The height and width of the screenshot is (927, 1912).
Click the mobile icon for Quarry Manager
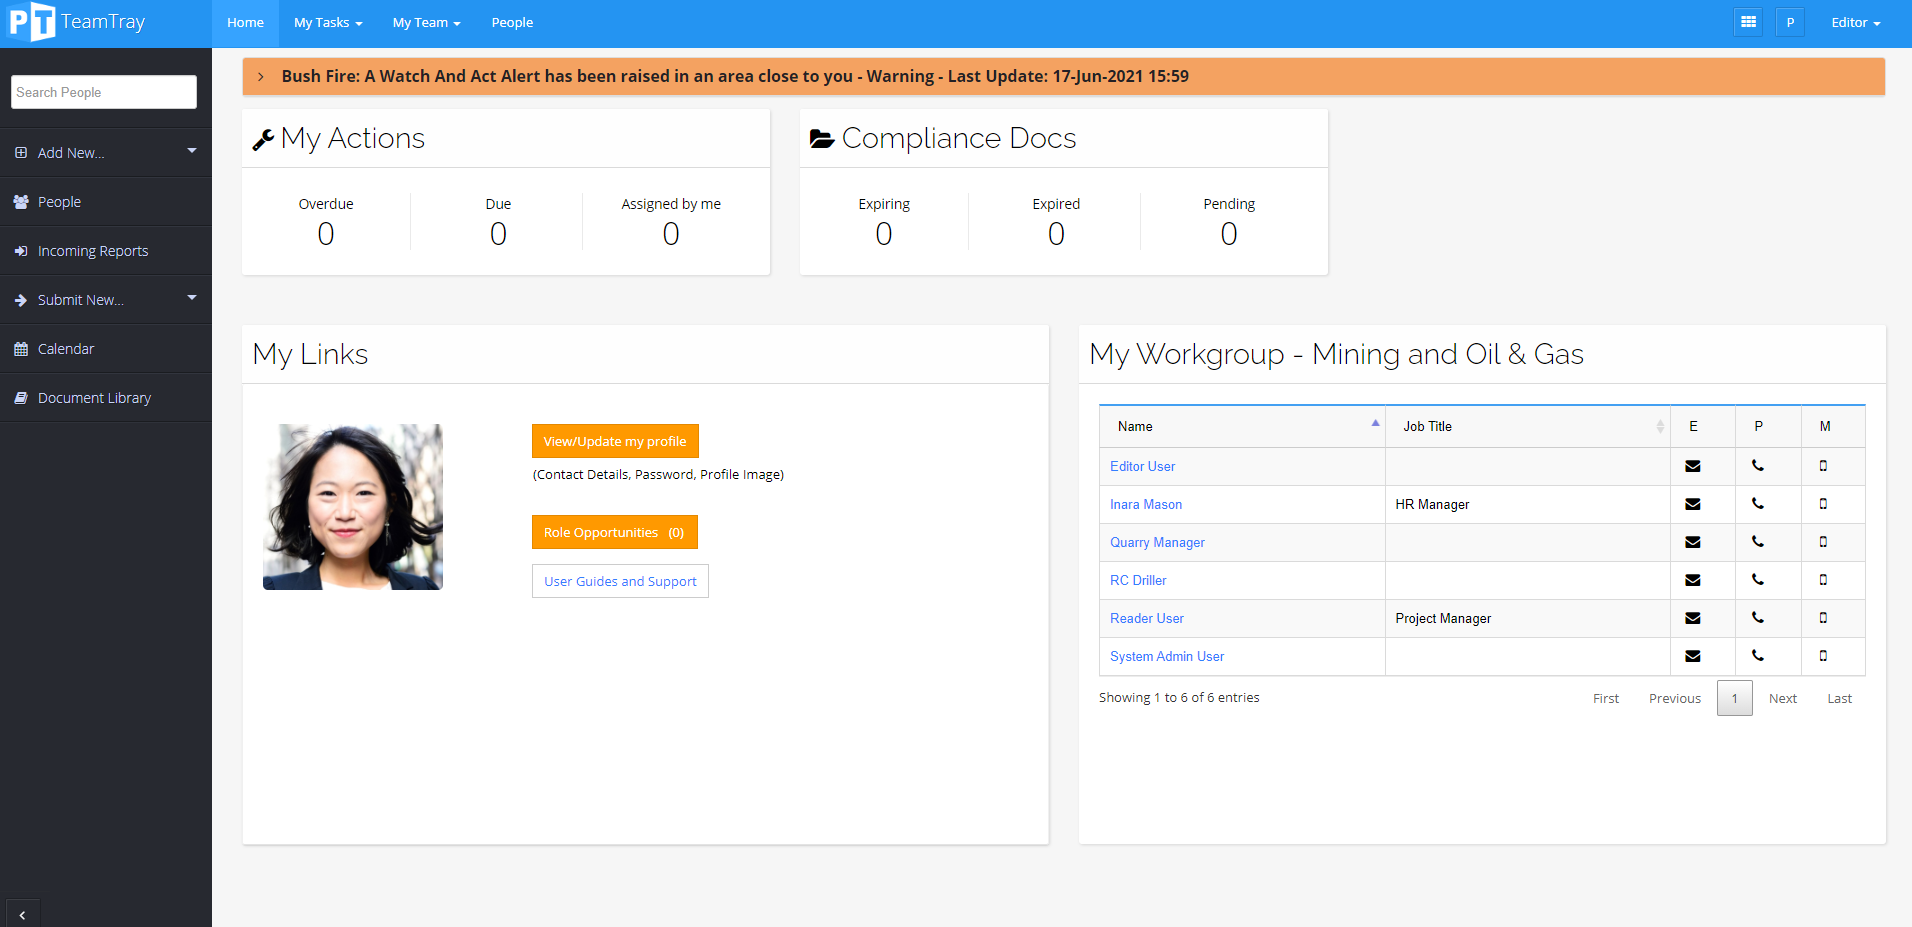click(x=1824, y=542)
